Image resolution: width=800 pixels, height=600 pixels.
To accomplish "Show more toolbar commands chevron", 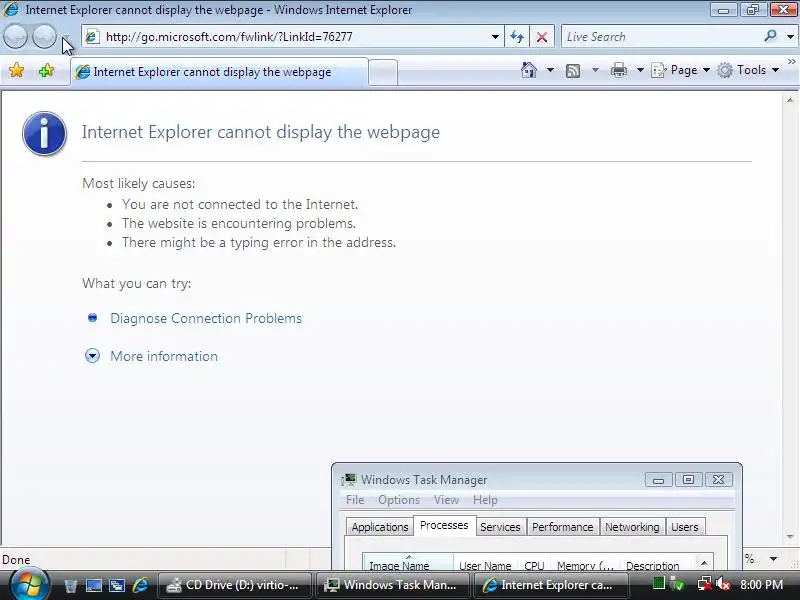I will click(x=792, y=62).
